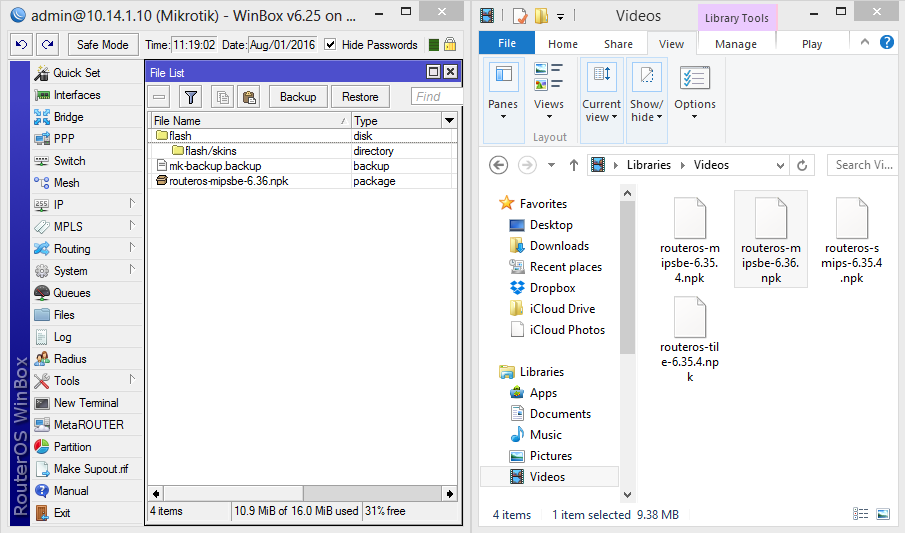Click Make Supout.rif in WinBox sidebar
This screenshot has width=905, height=533.
coord(87,468)
